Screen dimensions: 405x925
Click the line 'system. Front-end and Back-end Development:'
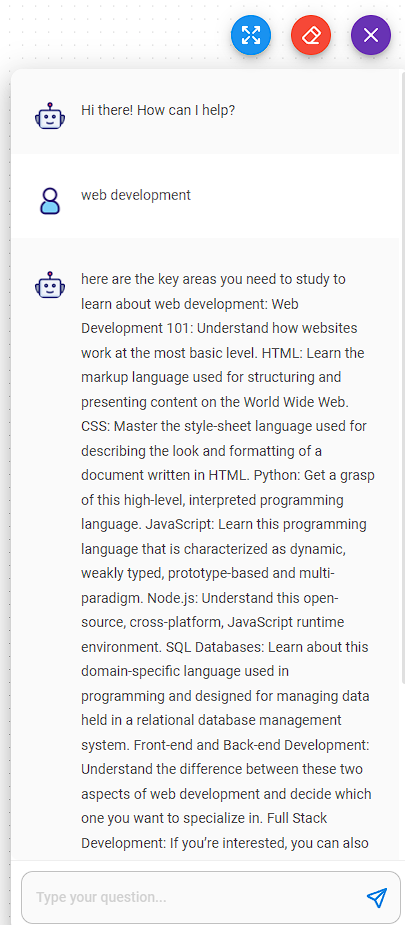225,745
